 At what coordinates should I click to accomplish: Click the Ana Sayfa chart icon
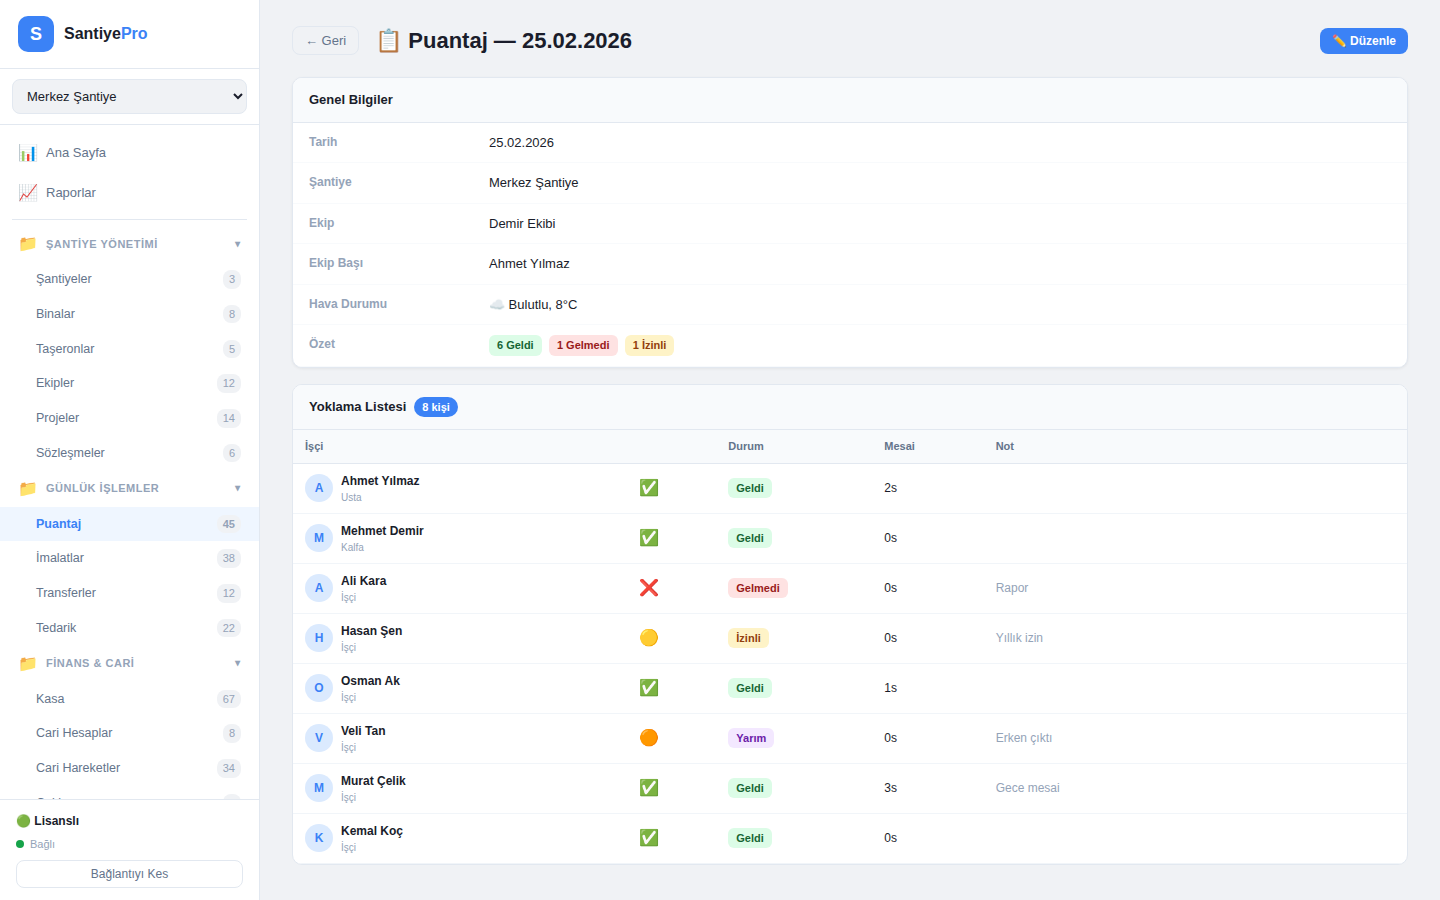[28, 153]
